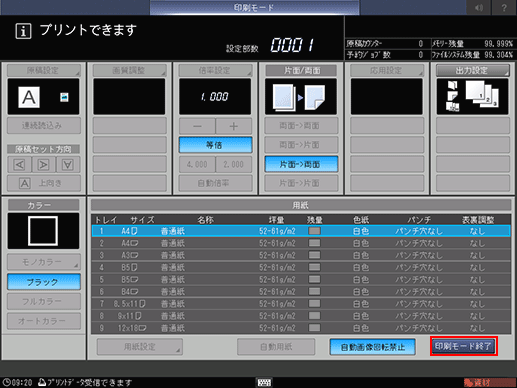This screenshot has width=517, height=388.
Task: Select tray 3 A3 paper row
Action: click(x=301, y=255)
